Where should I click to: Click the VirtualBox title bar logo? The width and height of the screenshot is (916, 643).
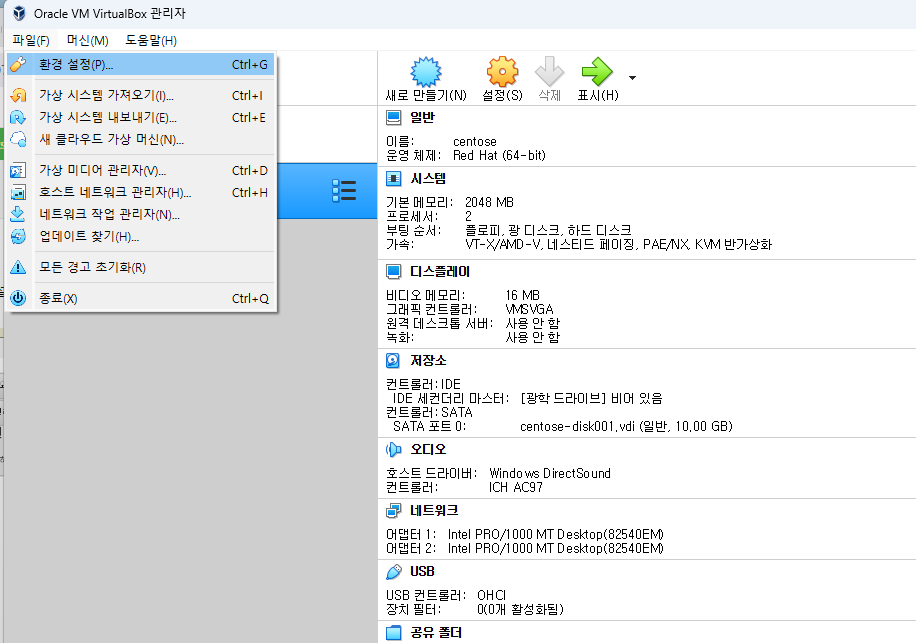[19, 13]
